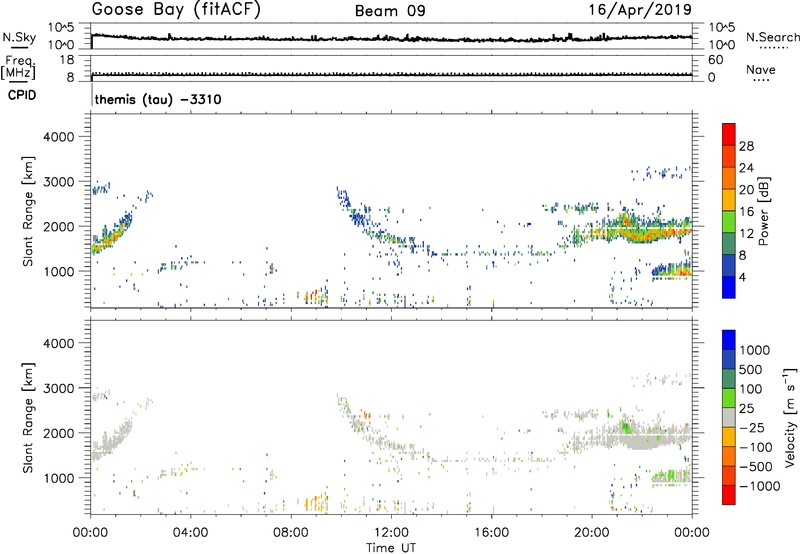The height and width of the screenshot is (554, 800).
Task: Click the '08:00' time axis tick label
Action: (291, 533)
